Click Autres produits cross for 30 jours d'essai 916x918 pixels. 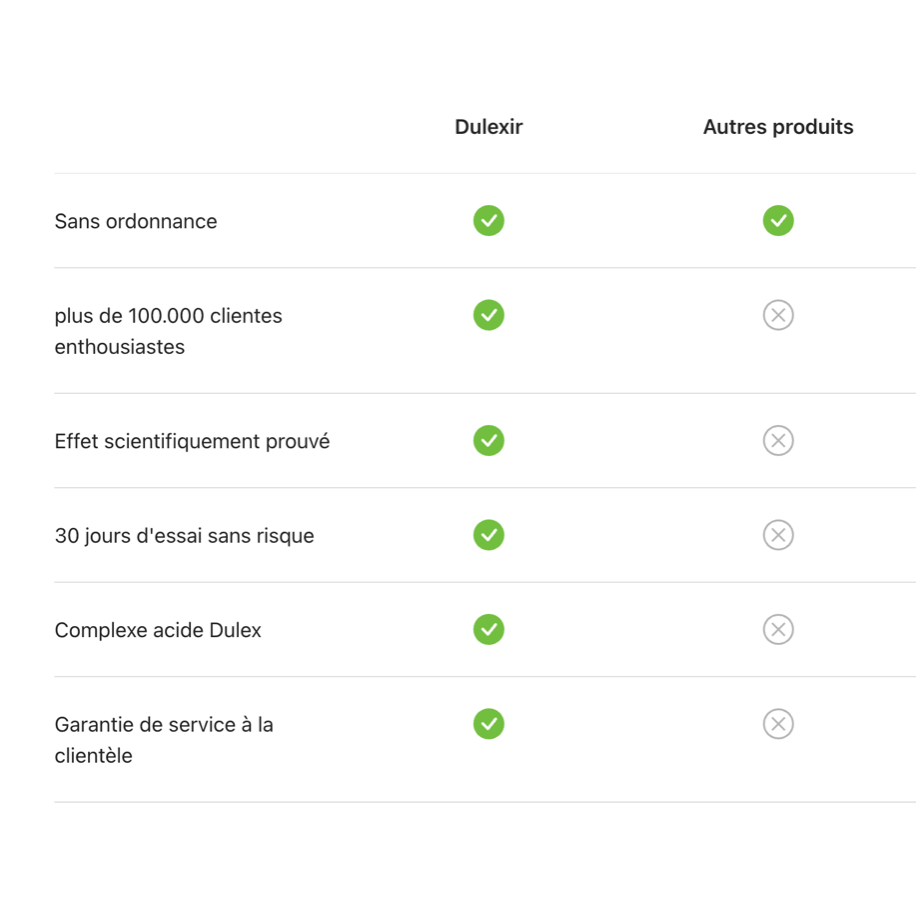[x=778, y=535]
